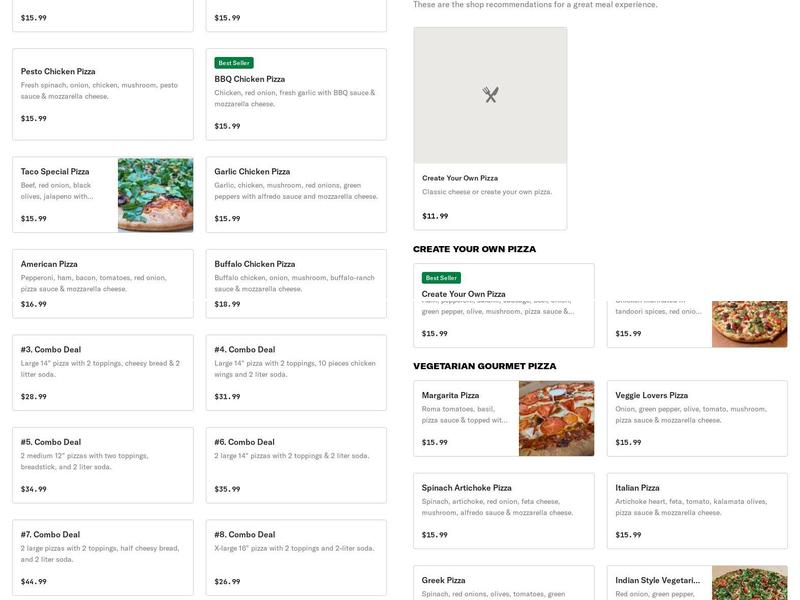Click the Best Seller badge above Create Your Own Pizza
800x600 pixels.
click(441, 278)
